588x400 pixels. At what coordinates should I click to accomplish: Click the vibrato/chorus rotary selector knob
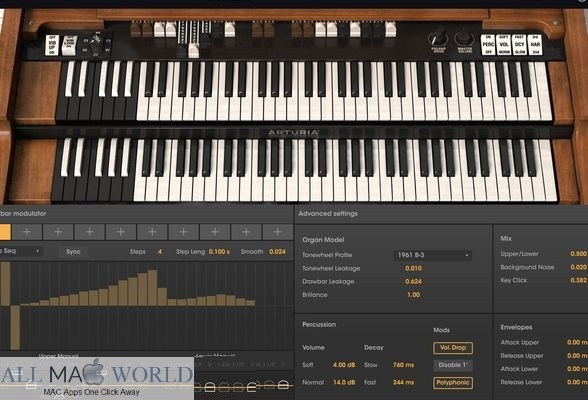click(x=96, y=43)
